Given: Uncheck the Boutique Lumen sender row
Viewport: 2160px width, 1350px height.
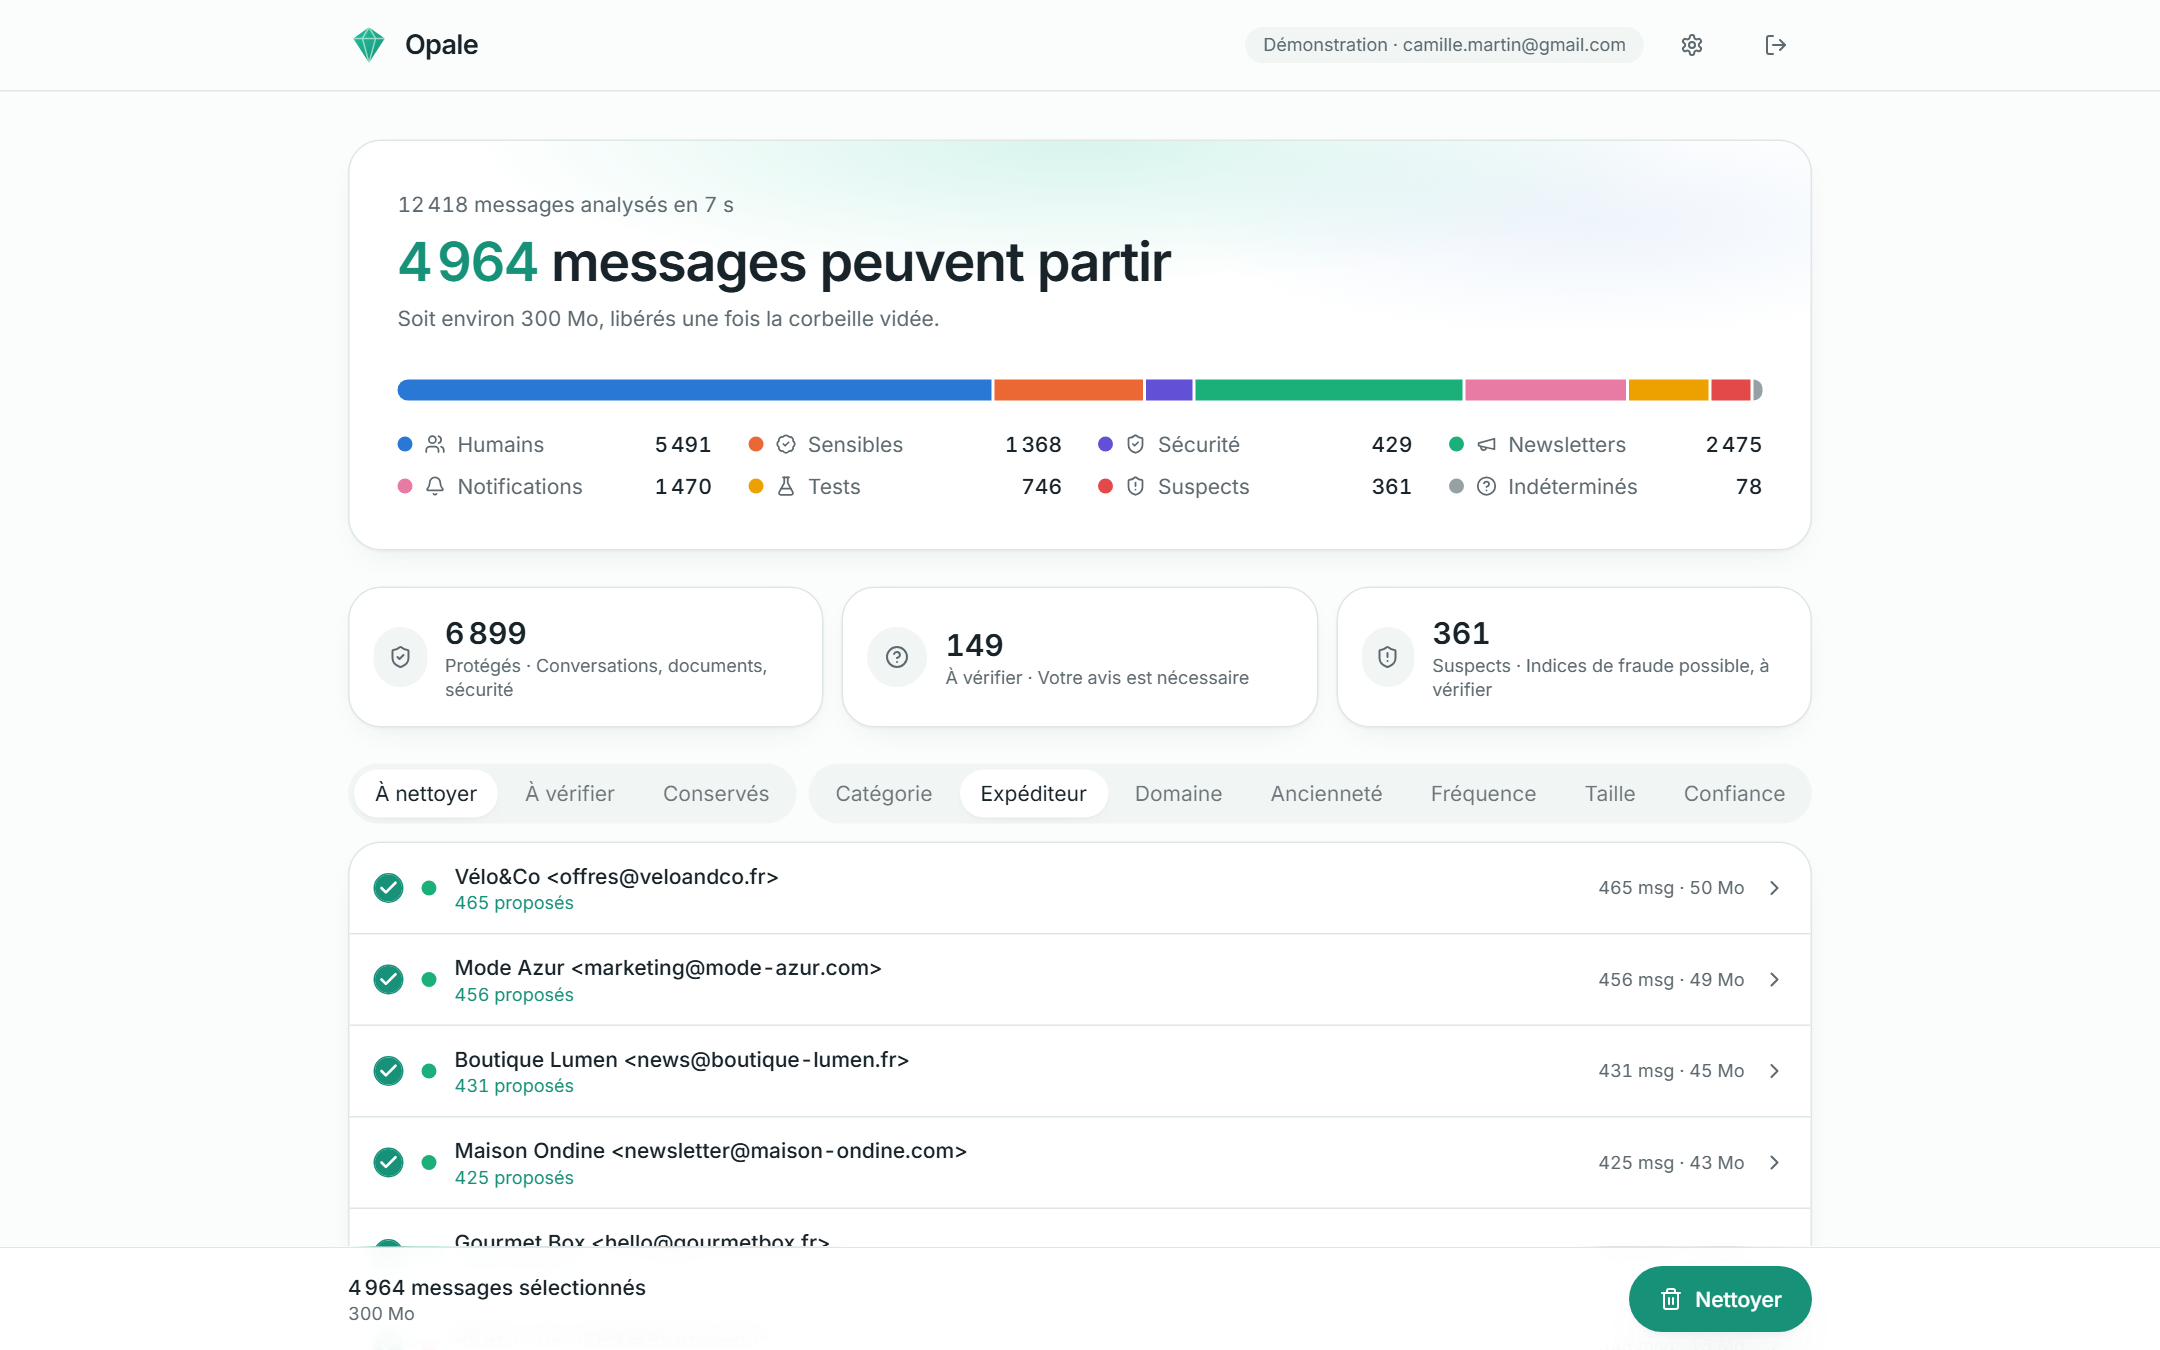Looking at the screenshot, I should click(388, 1071).
